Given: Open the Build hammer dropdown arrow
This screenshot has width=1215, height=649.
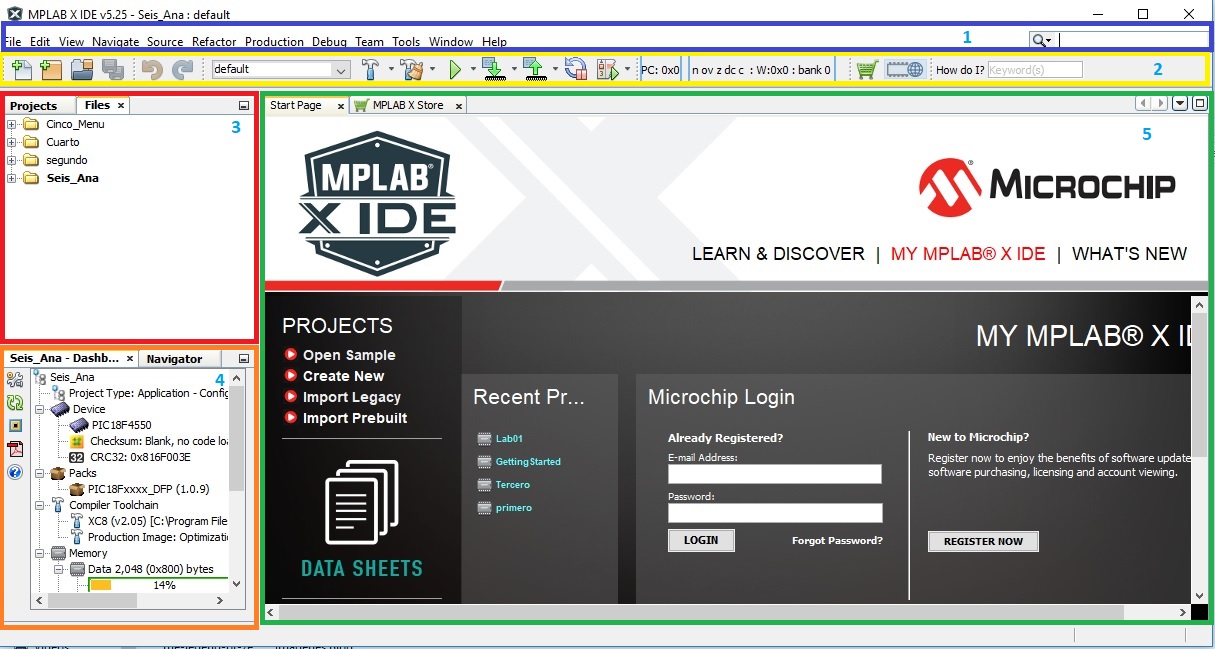Looking at the screenshot, I should pyautogui.click(x=391, y=69).
